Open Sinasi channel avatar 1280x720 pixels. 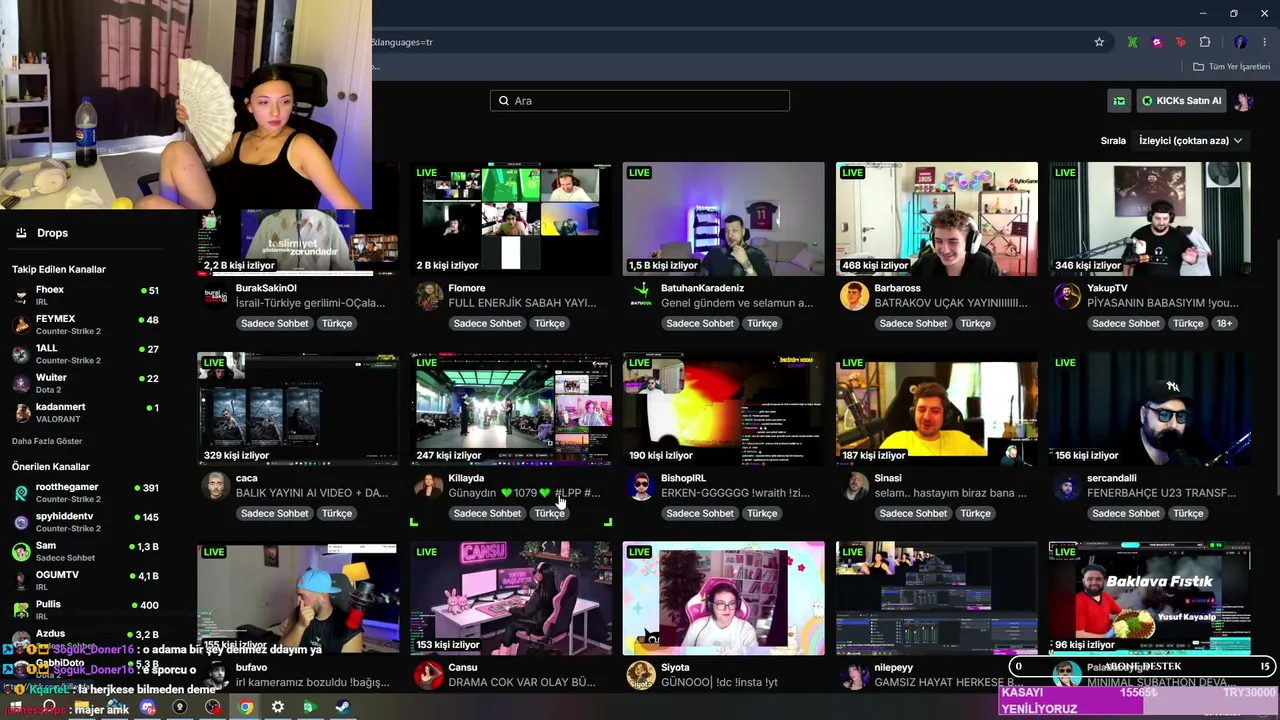[x=854, y=486]
